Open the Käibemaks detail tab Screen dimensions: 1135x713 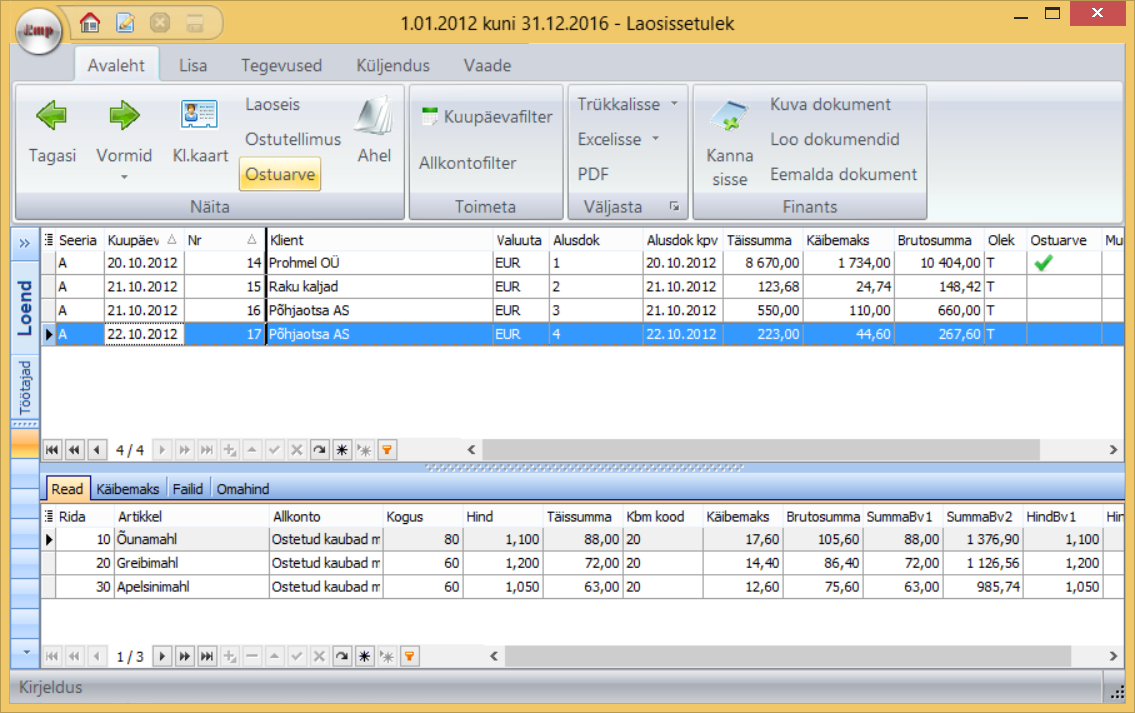coord(128,489)
